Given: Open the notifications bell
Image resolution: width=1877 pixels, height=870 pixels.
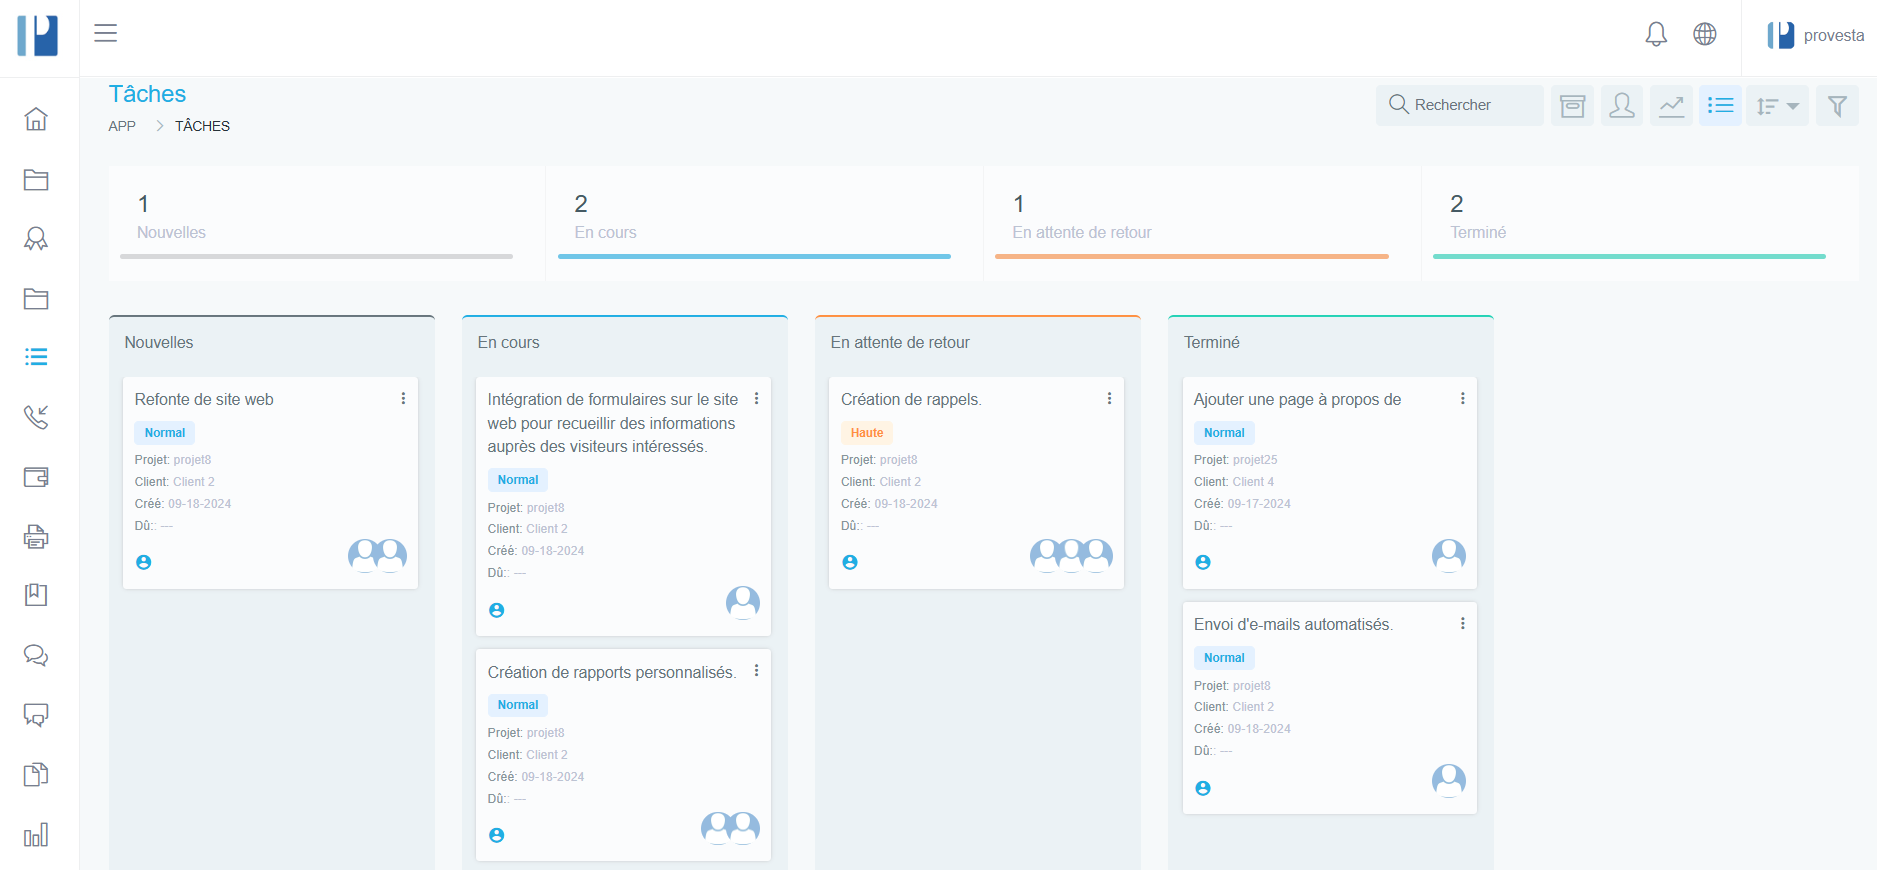Looking at the screenshot, I should pyautogui.click(x=1656, y=35).
